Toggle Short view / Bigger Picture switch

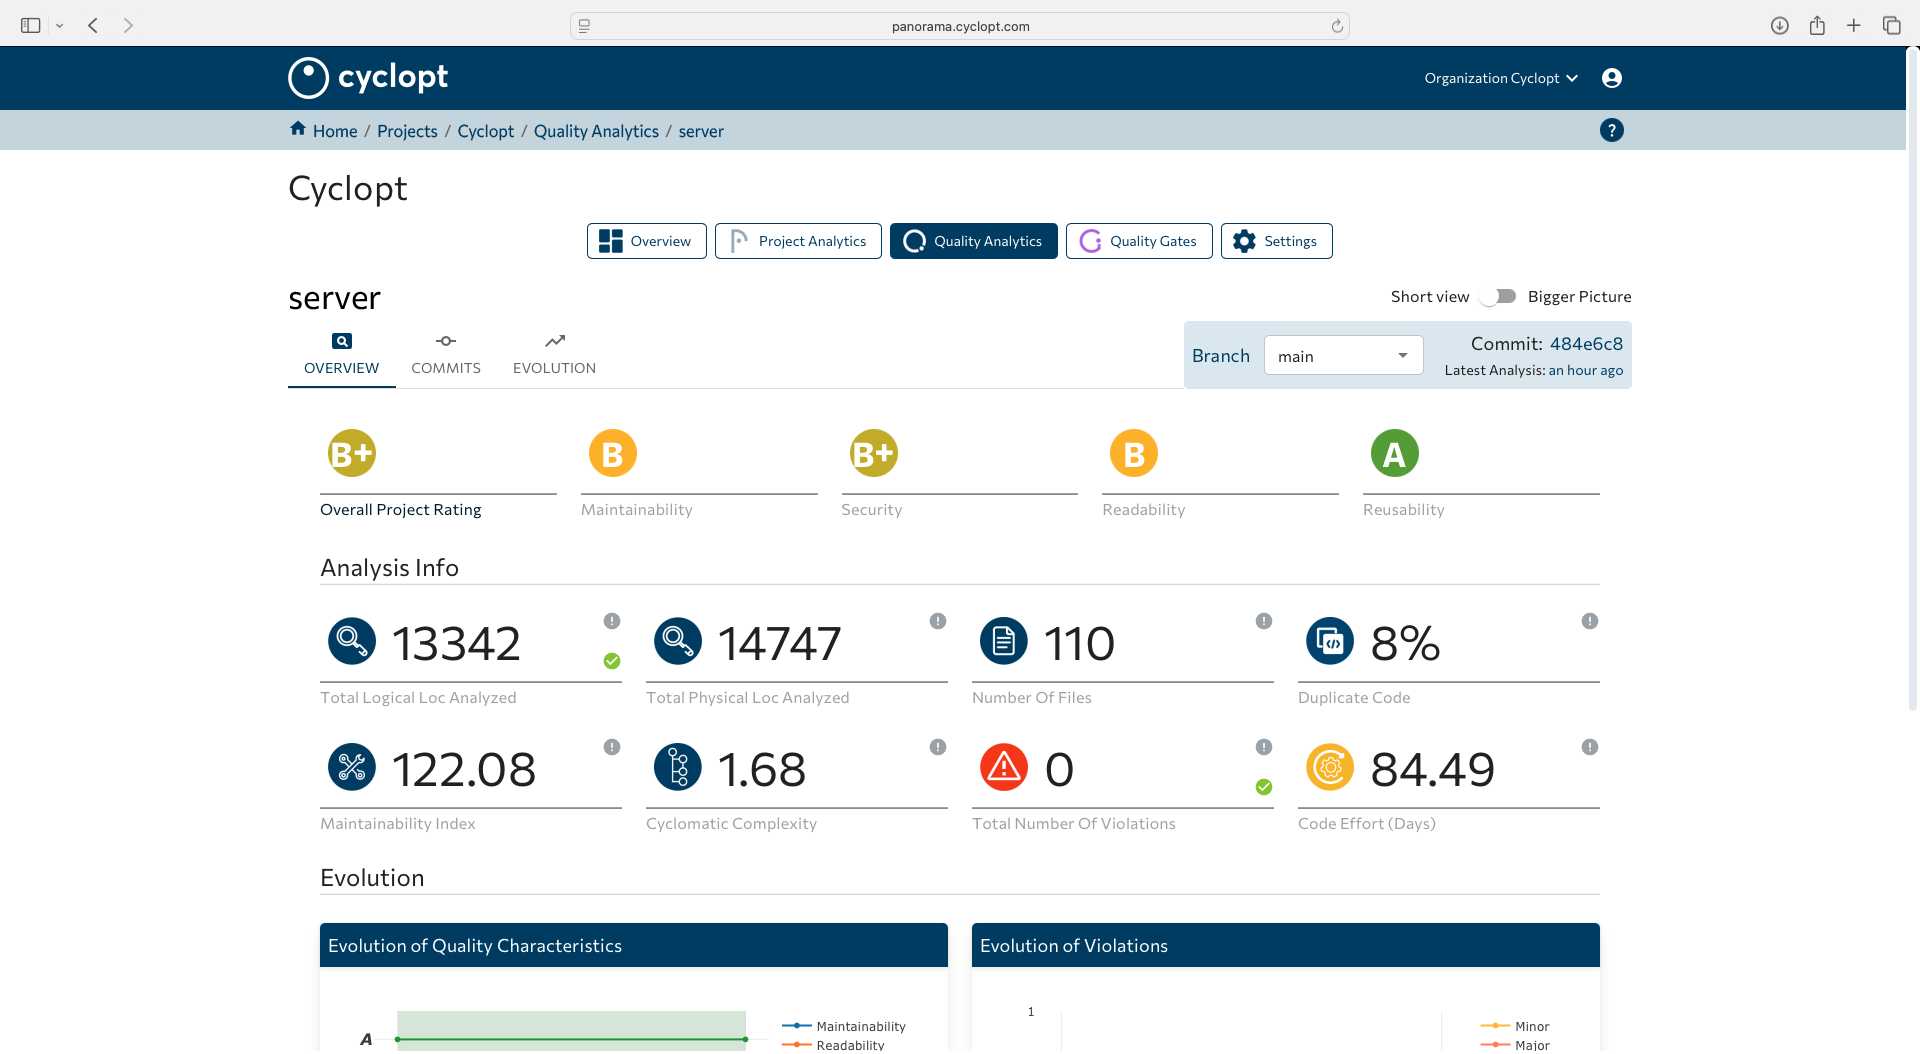(x=1499, y=297)
